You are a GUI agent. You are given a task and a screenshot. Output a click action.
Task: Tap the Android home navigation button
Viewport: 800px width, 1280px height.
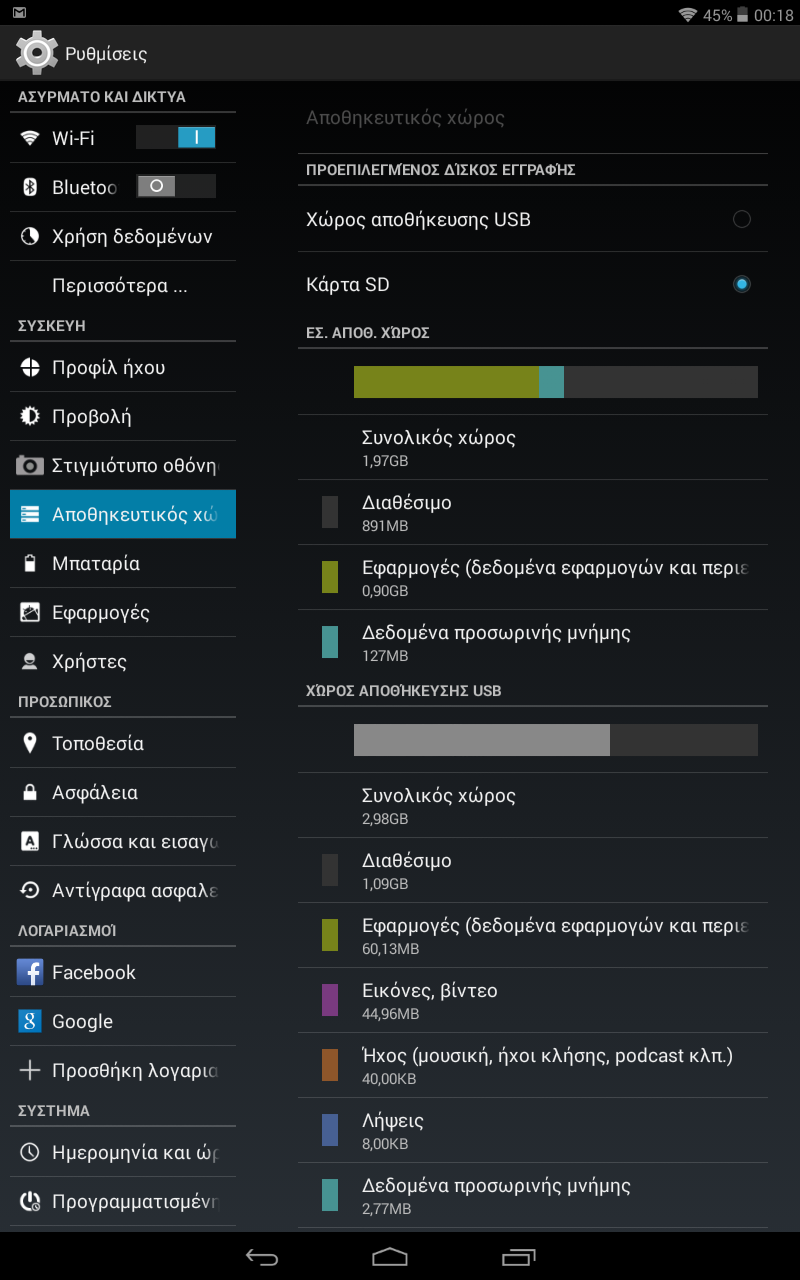(390, 1257)
